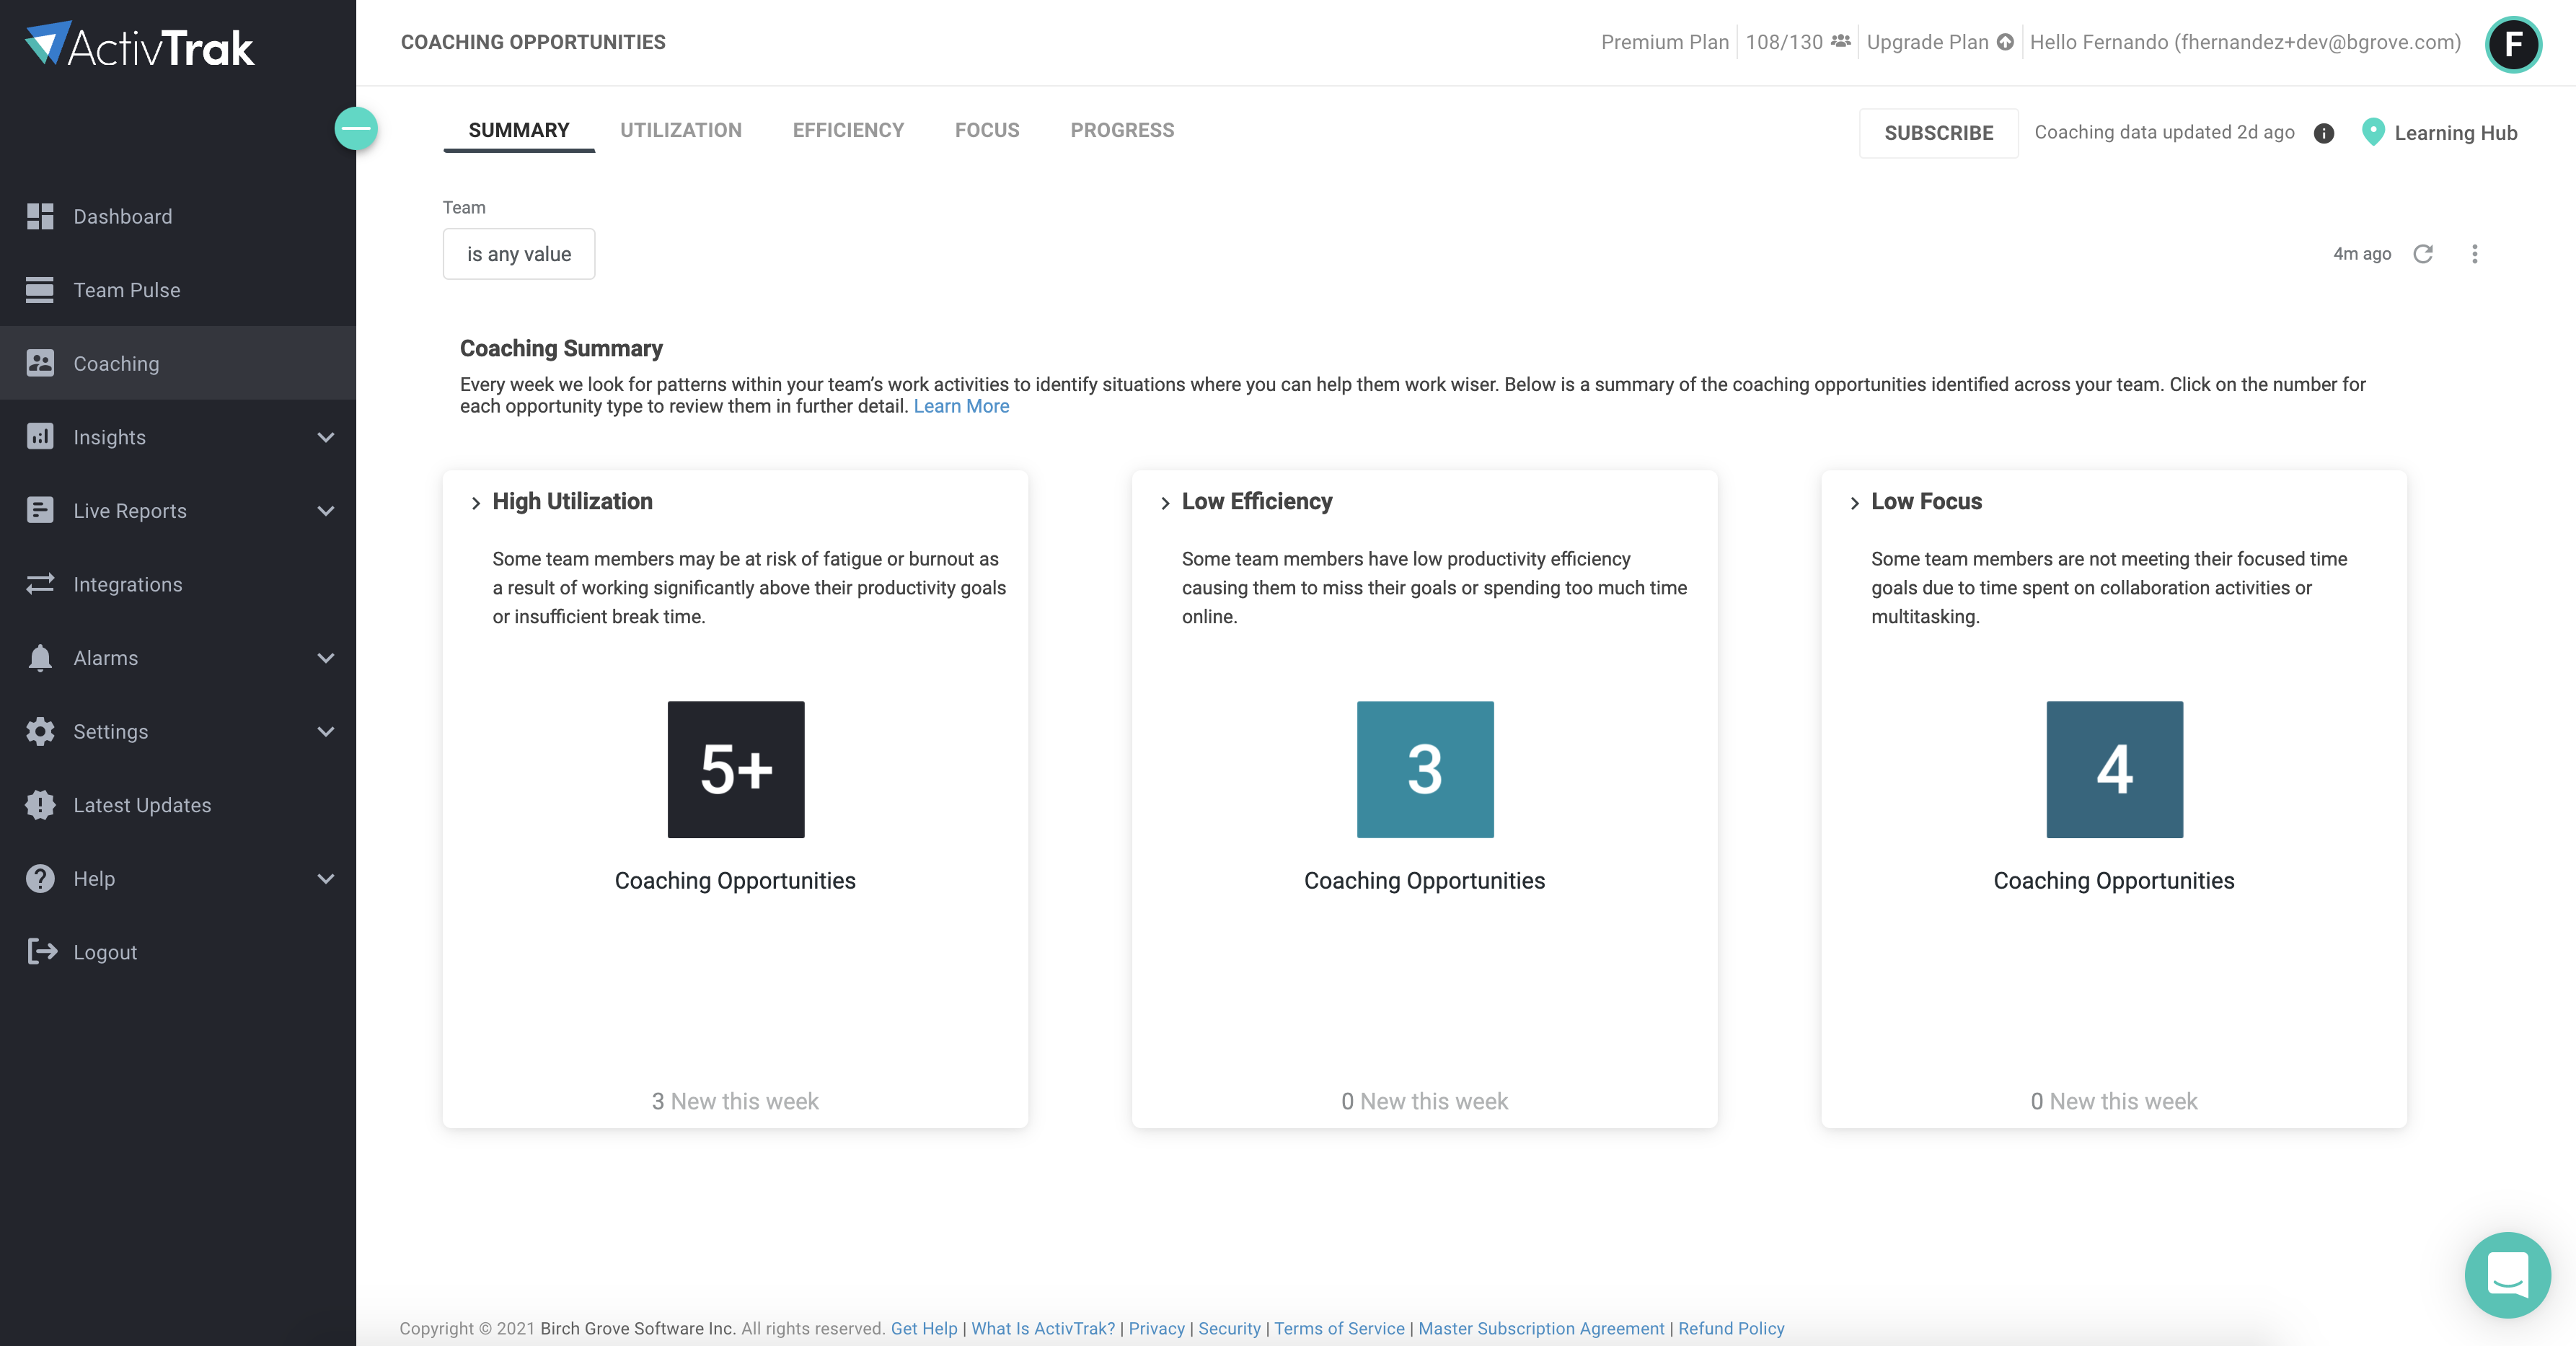Click the Insights chart icon
Screen dimensions: 2576x1346
40,437
